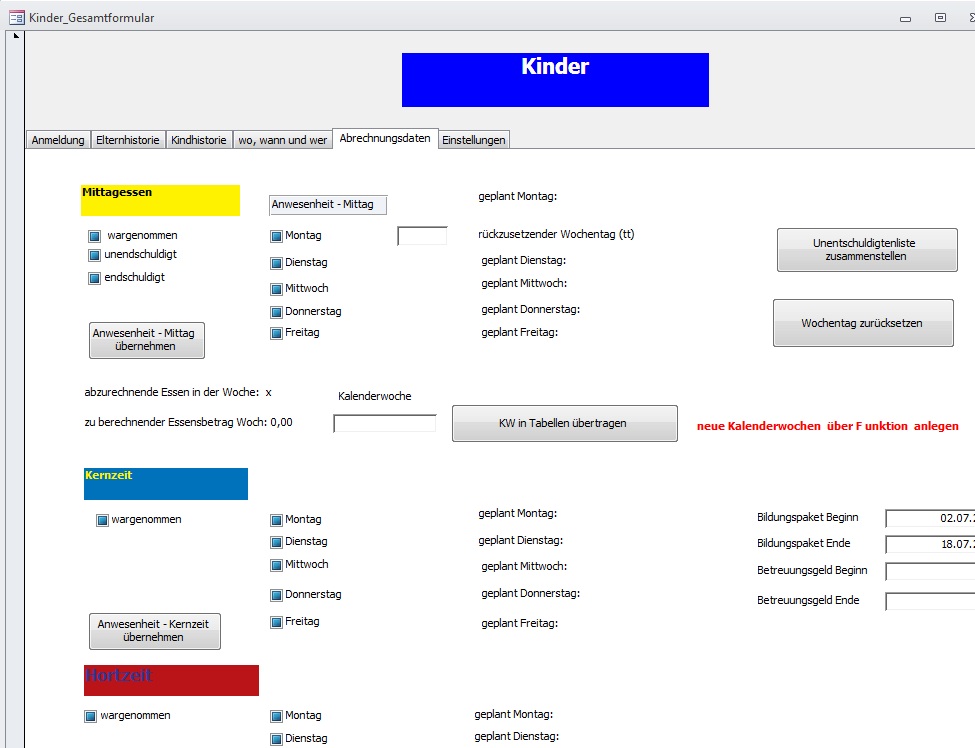Select the wo, wann und wer tab
Viewport: 975px width, 748px height.
coord(282,141)
